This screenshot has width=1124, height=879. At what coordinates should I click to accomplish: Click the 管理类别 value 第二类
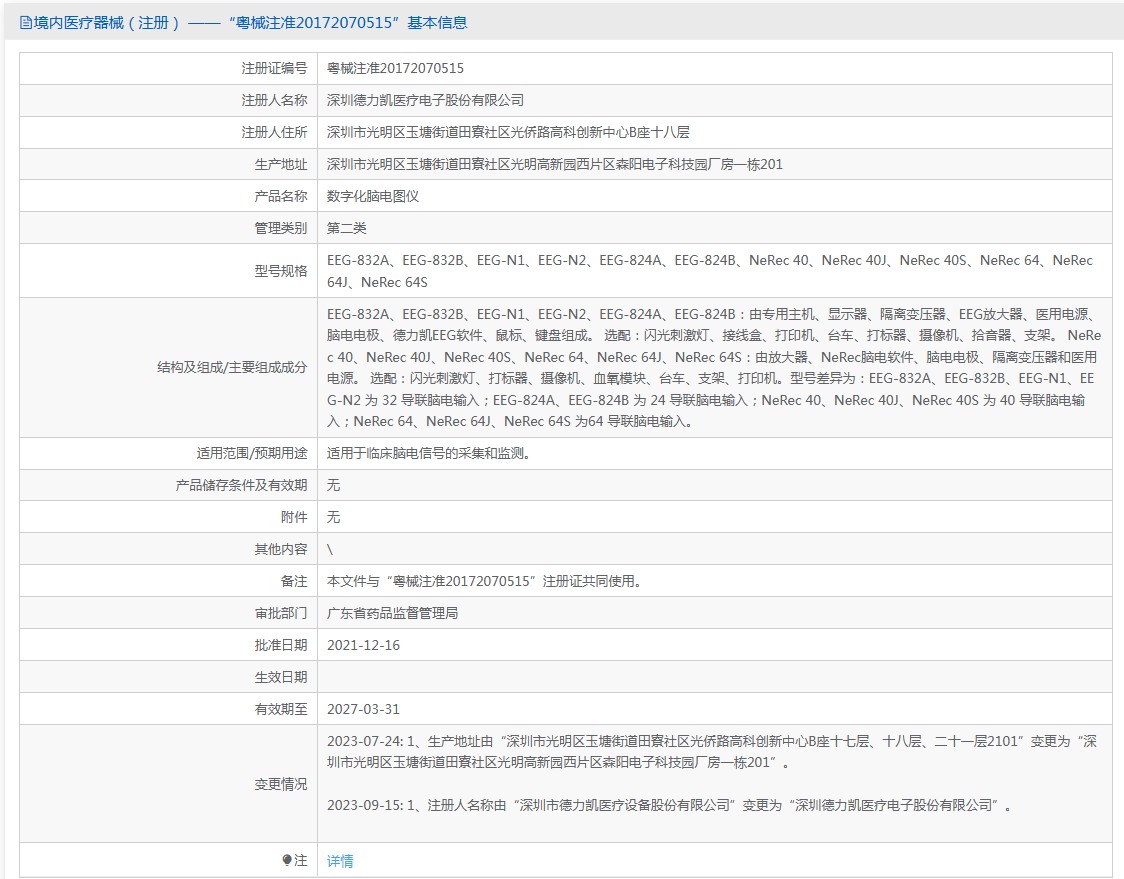click(x=347, y=228)
